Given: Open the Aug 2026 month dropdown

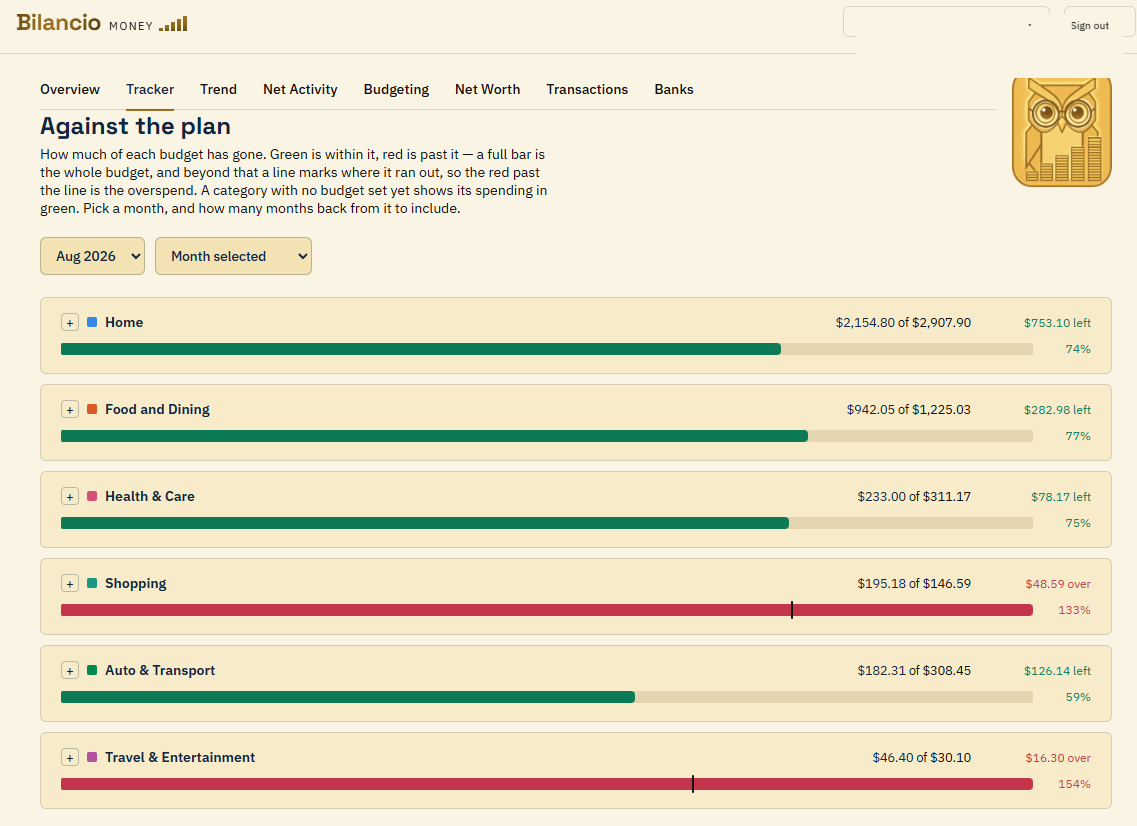Looking at the screenshot, I should point(92,256).
